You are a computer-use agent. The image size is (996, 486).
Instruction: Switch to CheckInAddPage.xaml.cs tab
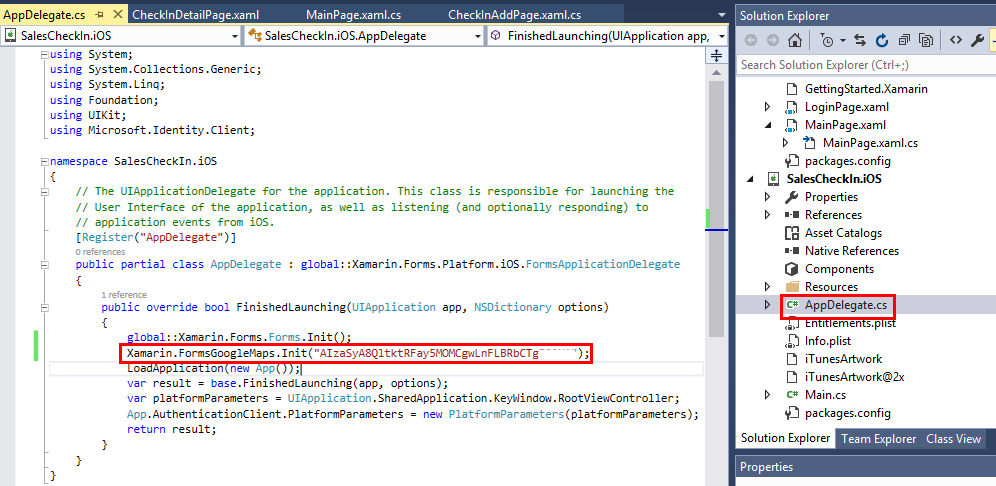click(515, 15)
